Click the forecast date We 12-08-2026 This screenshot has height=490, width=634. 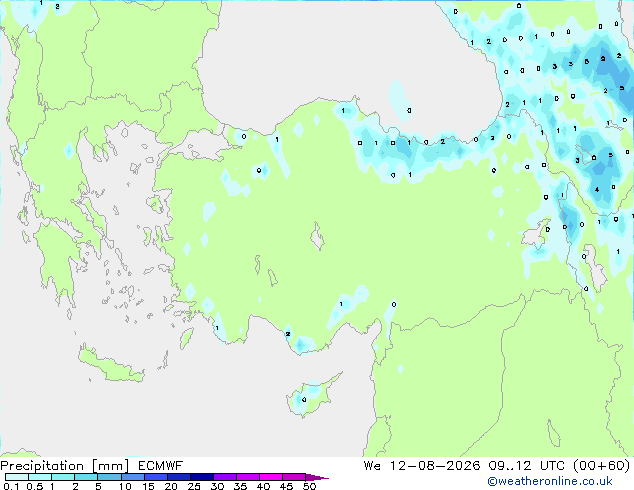pyautogui.click(x=422, y=466)
